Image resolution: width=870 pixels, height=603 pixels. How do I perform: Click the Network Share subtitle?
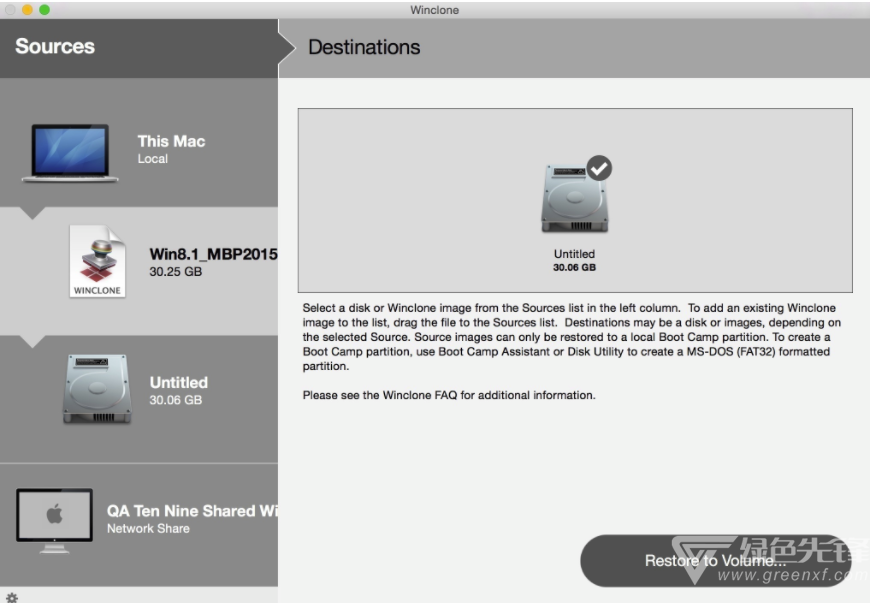[x=148, y=529]
